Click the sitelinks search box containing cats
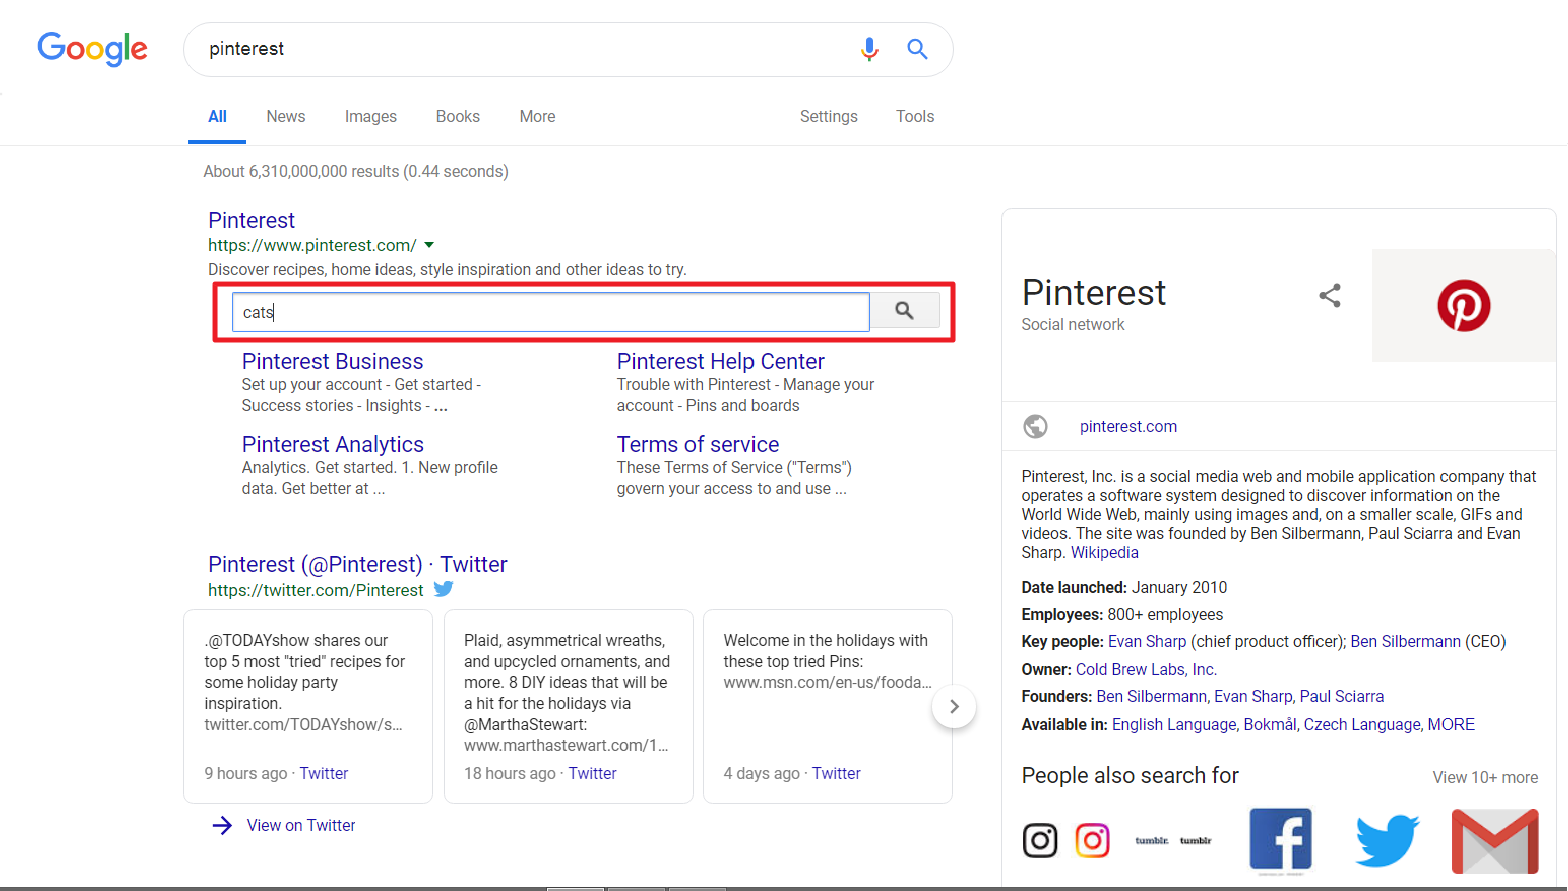1568x891 pixels. click(x=550, y=311)
